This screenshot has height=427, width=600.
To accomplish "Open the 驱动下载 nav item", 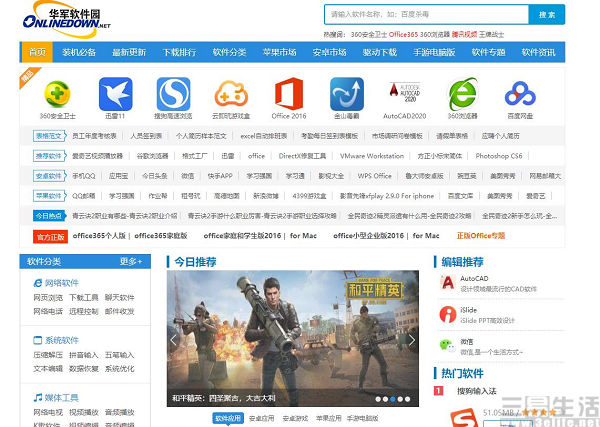I will [380, 52].
